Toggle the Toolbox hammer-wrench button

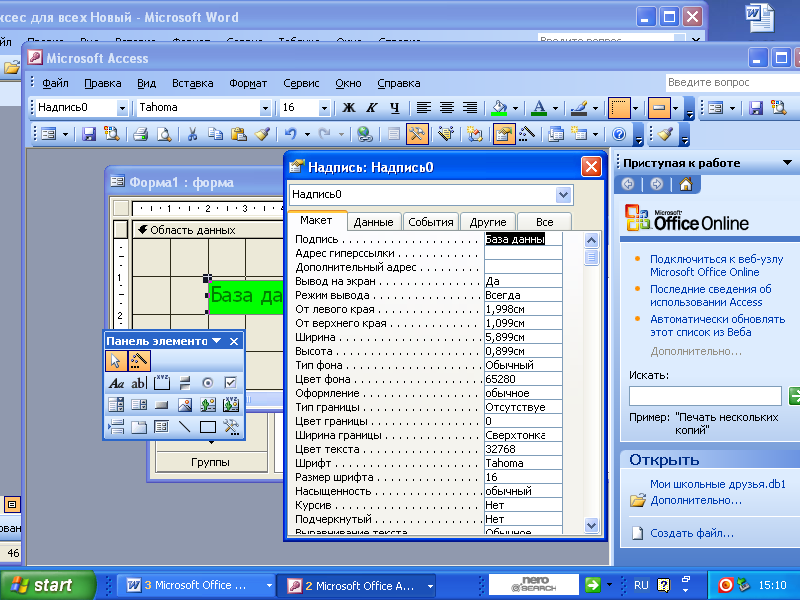tap(417, 135)
